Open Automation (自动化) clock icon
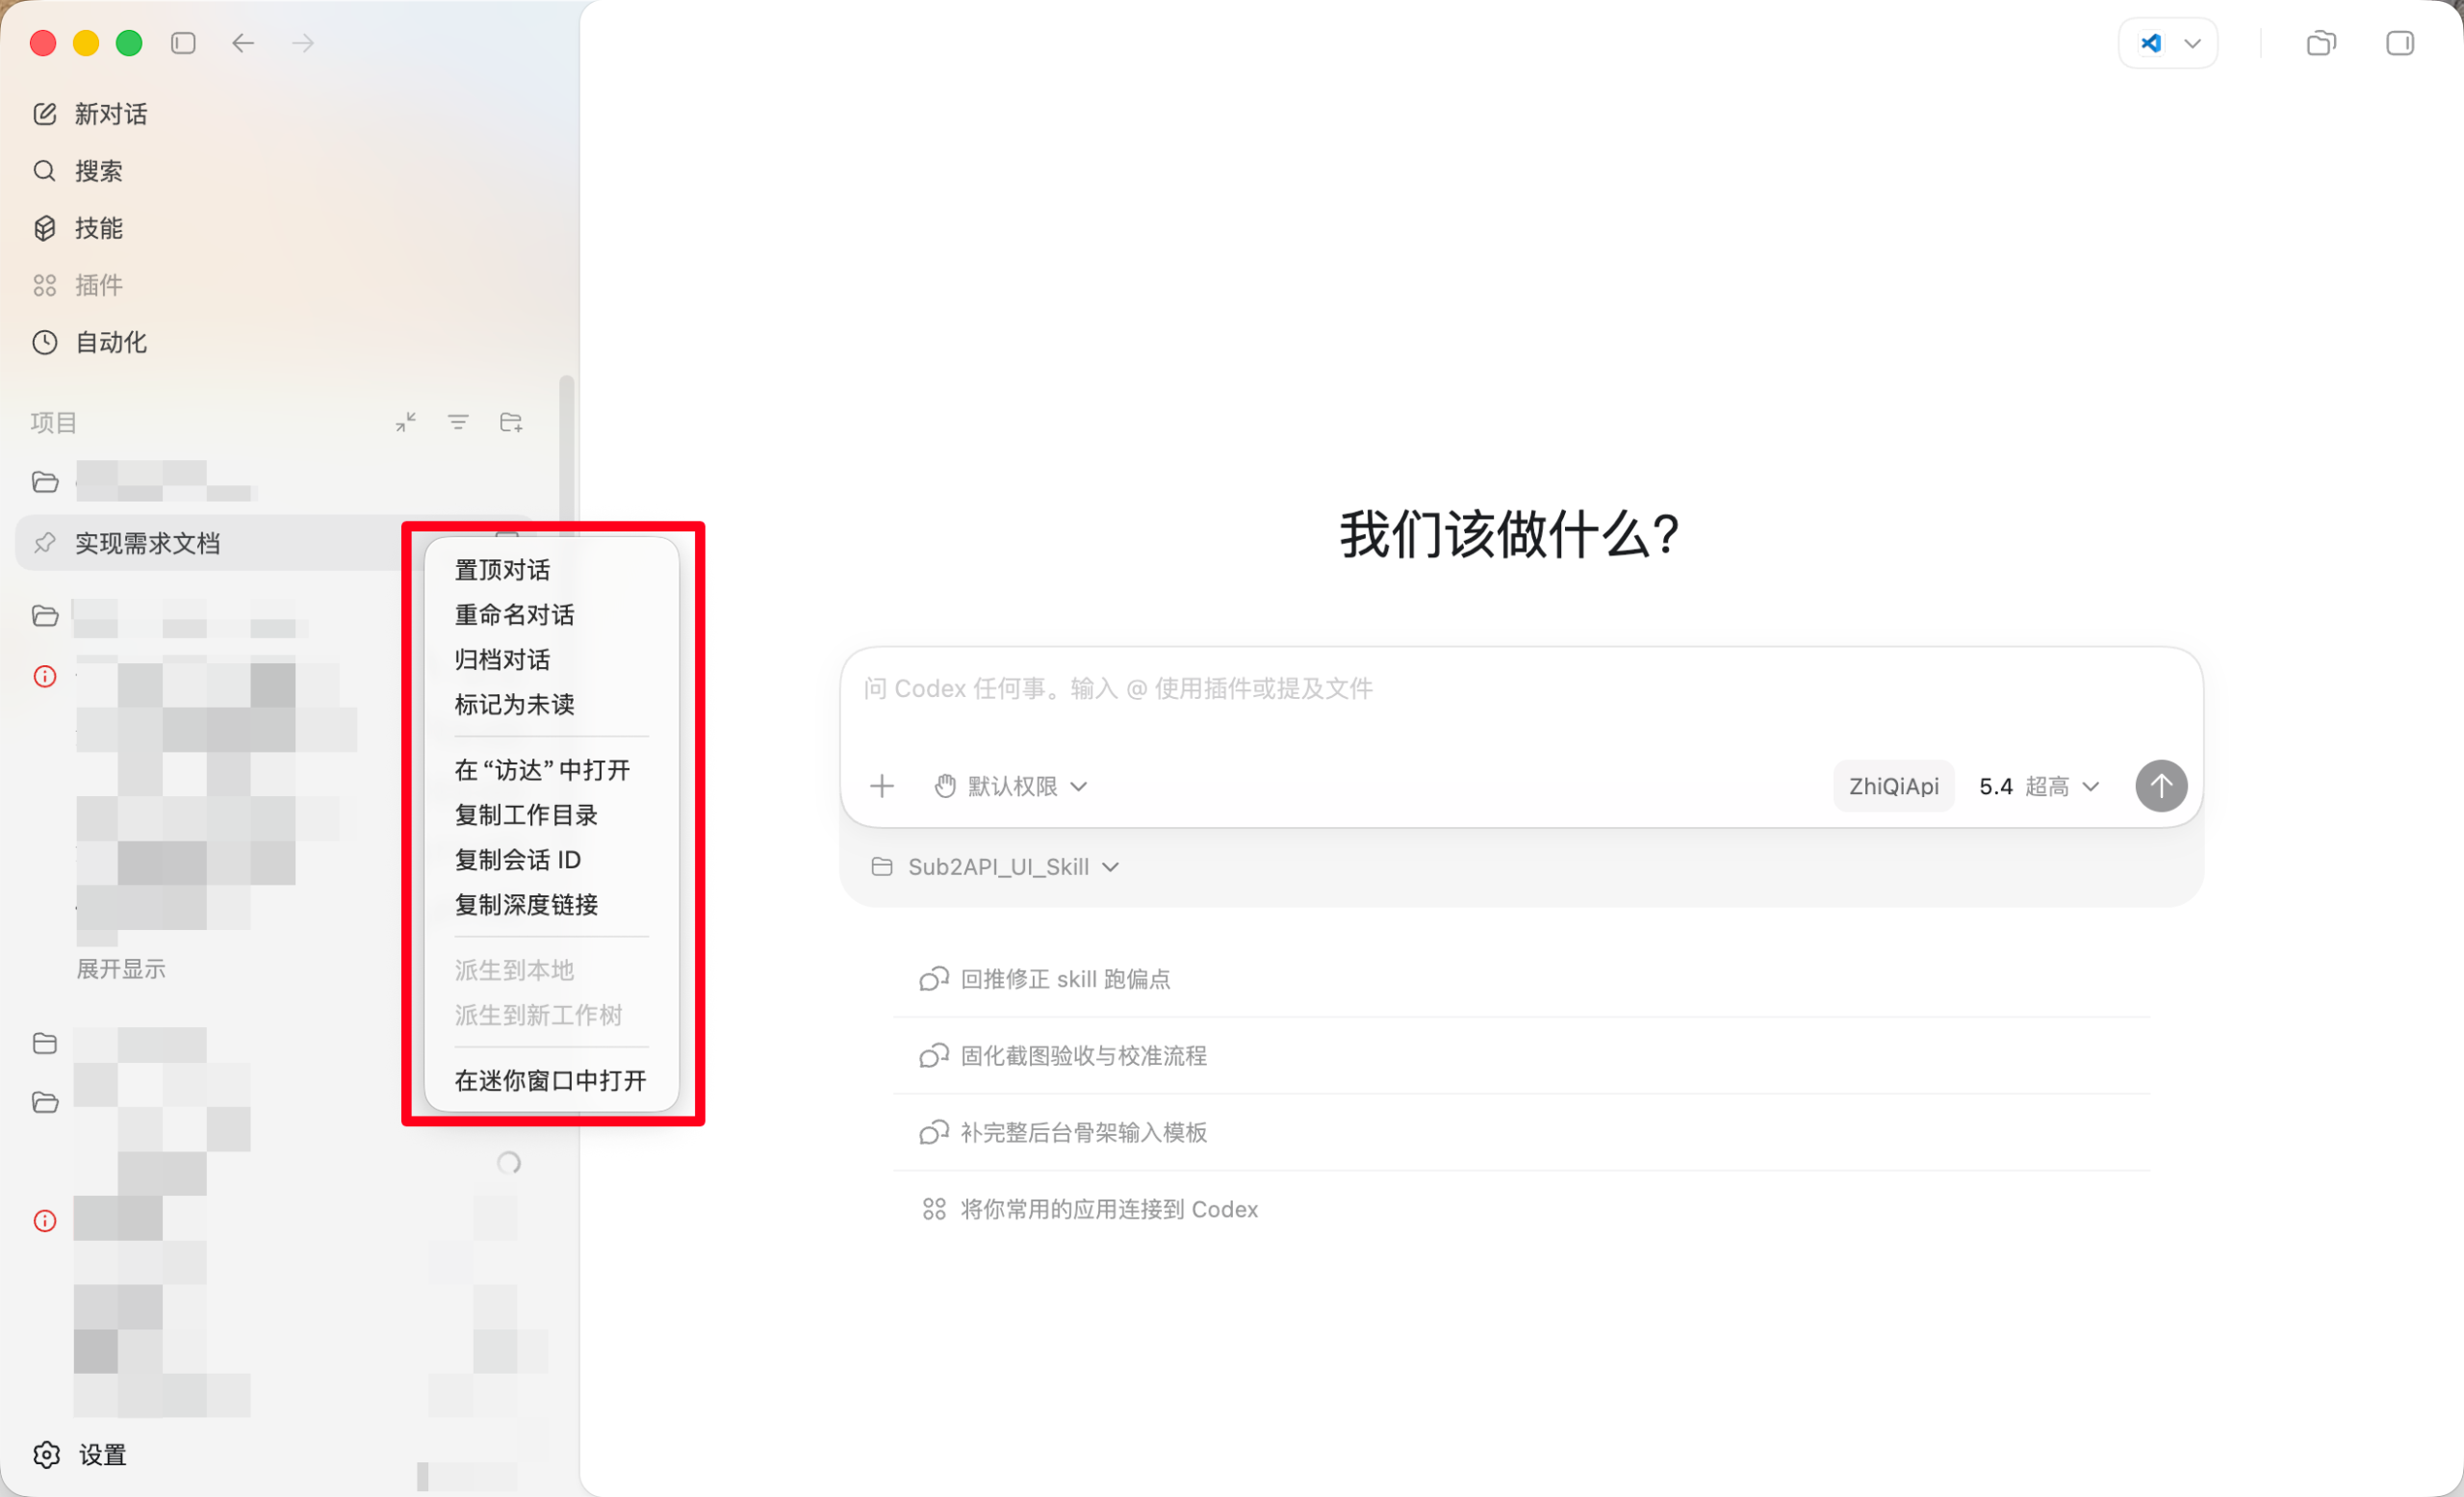This screenshot has height=1497, width=2464. (44, 342)
